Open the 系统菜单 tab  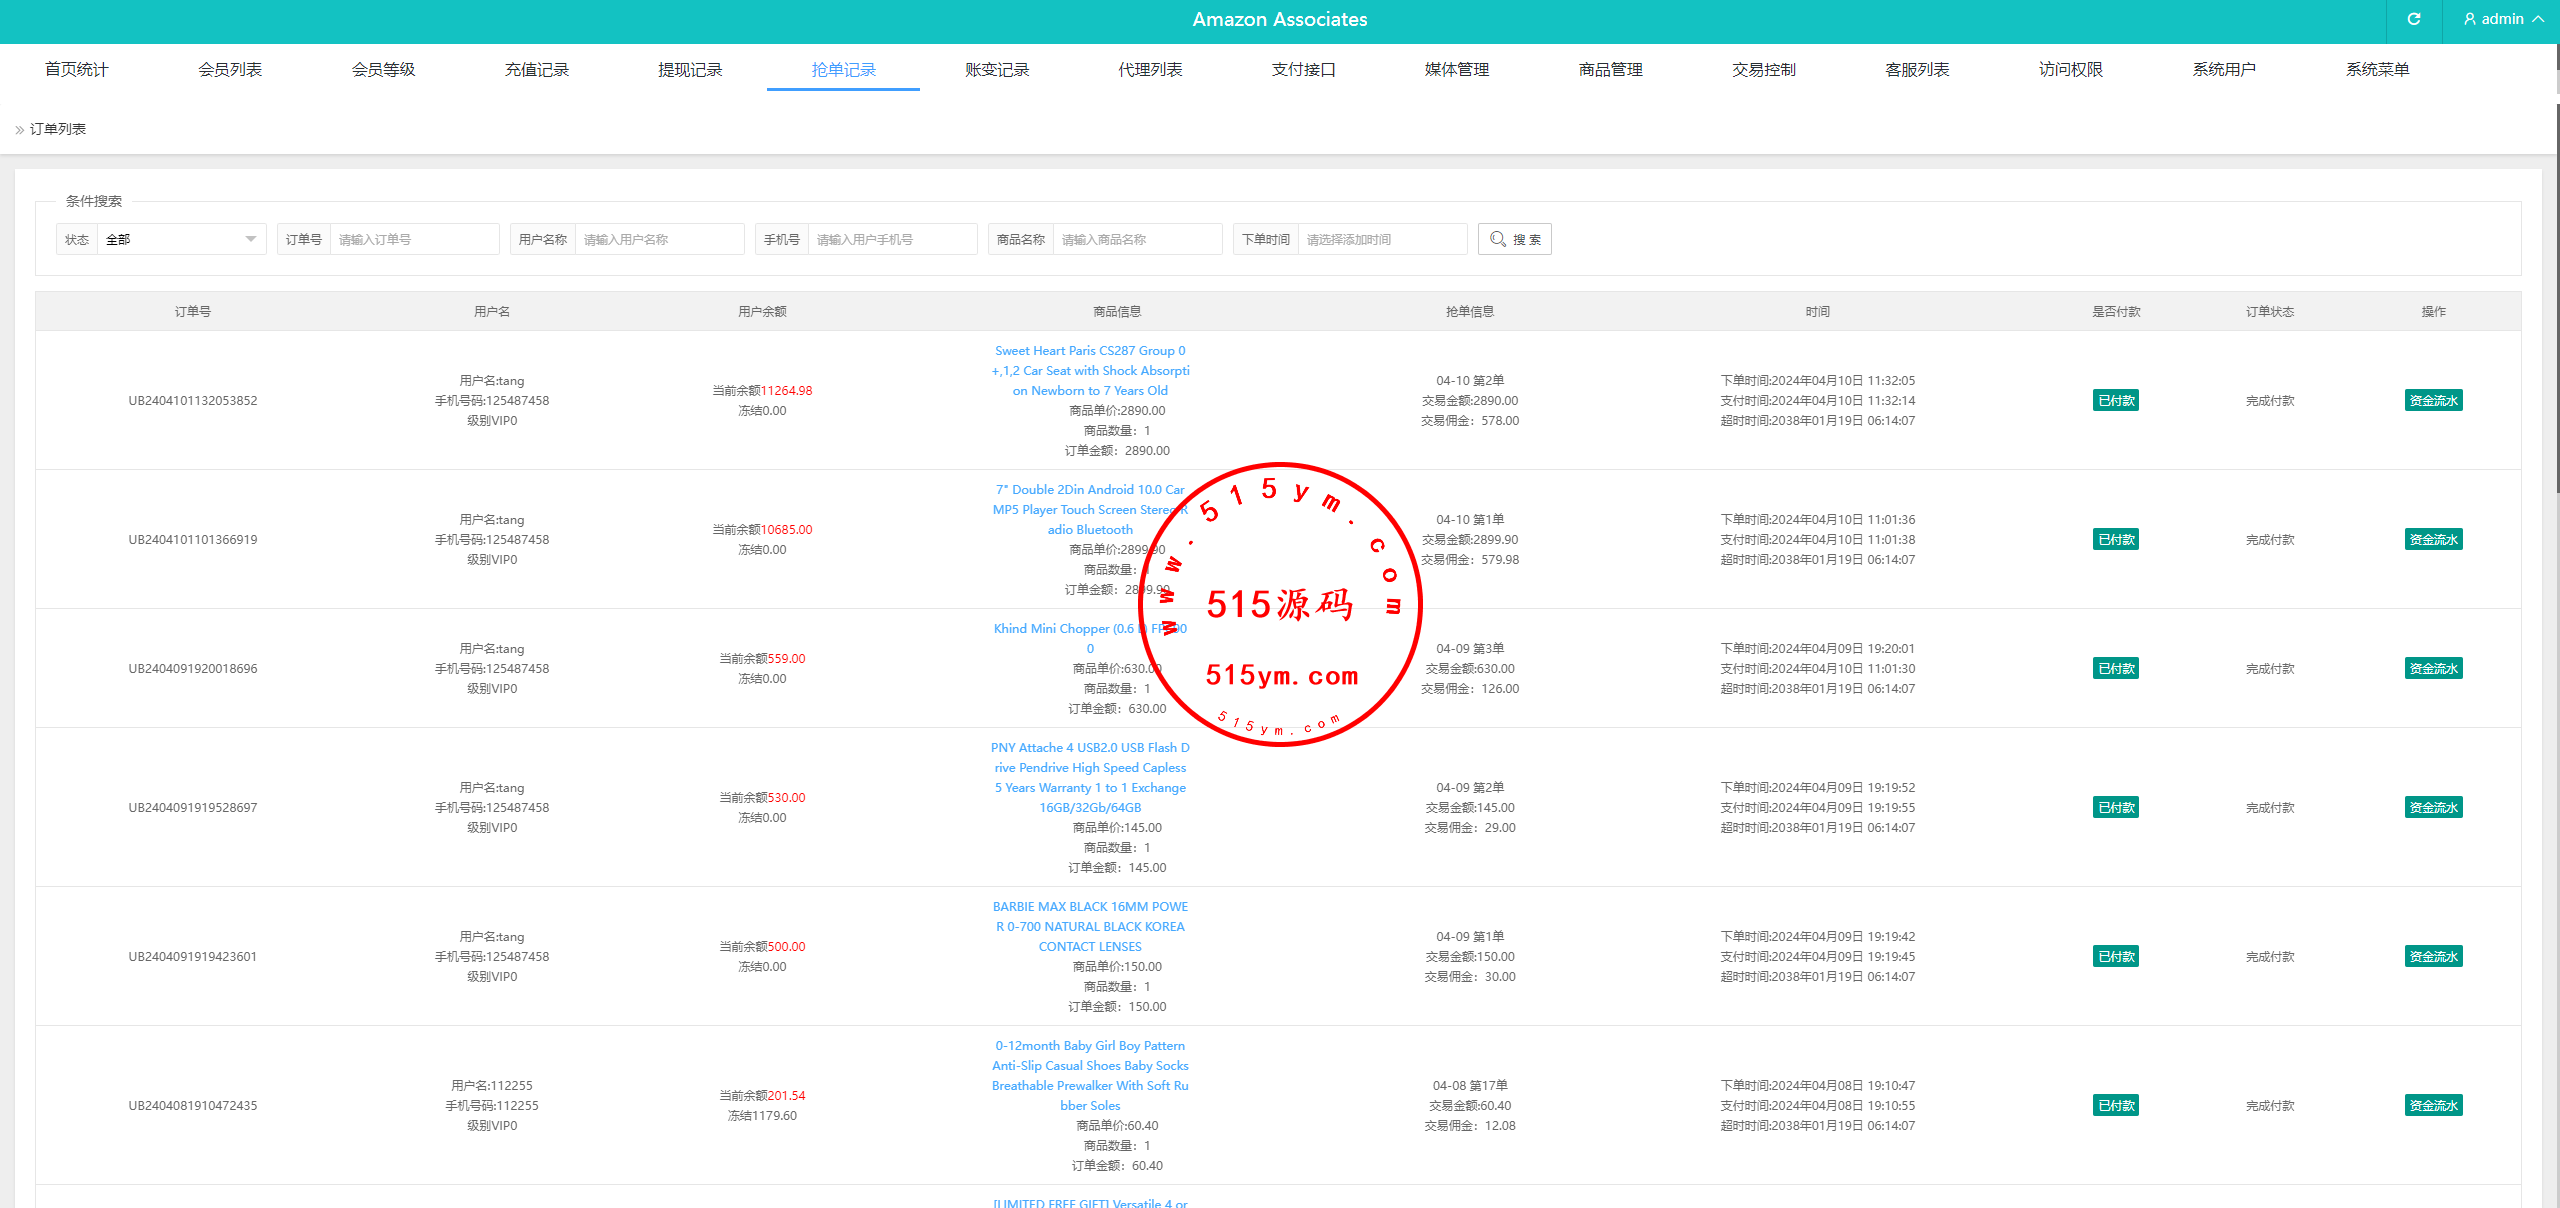[x=2377, y=69]
